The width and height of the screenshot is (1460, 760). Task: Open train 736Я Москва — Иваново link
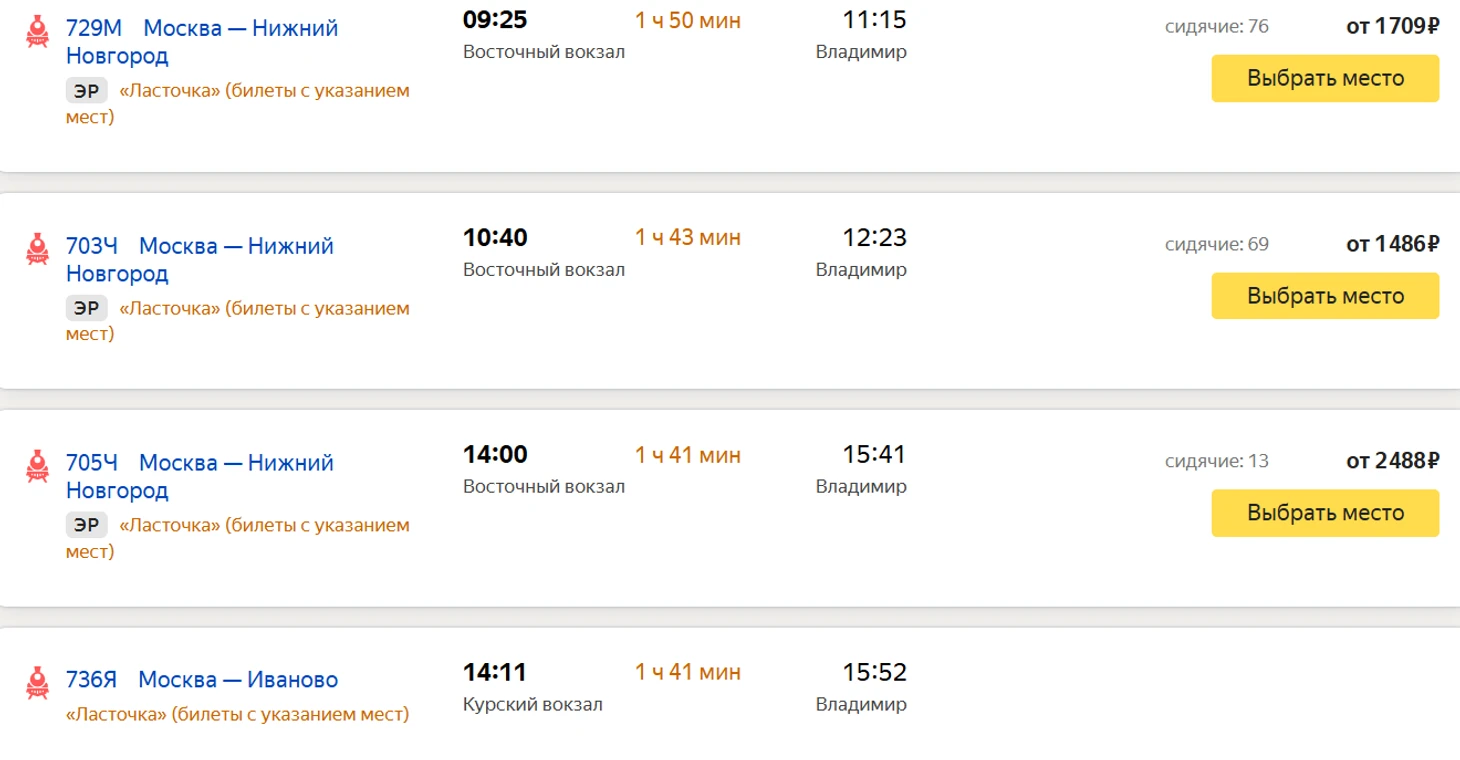coord(201,680)
